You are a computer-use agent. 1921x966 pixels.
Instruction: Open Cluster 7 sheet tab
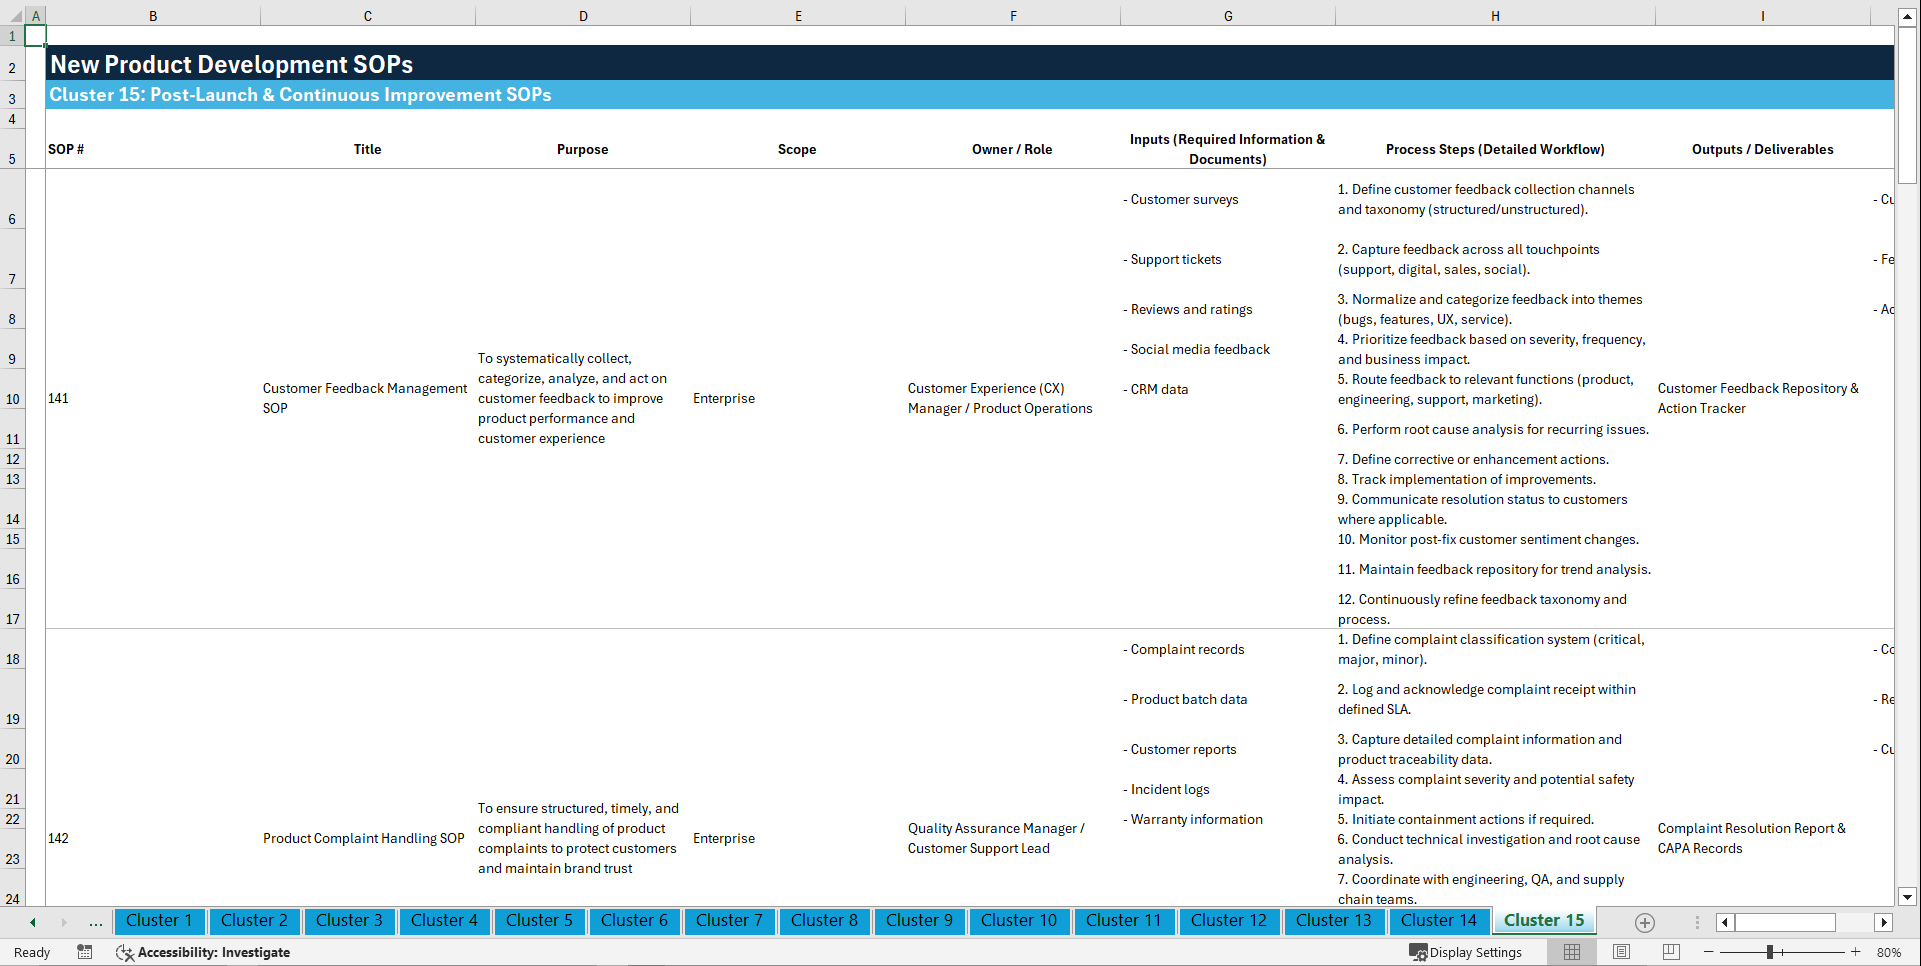729,921
